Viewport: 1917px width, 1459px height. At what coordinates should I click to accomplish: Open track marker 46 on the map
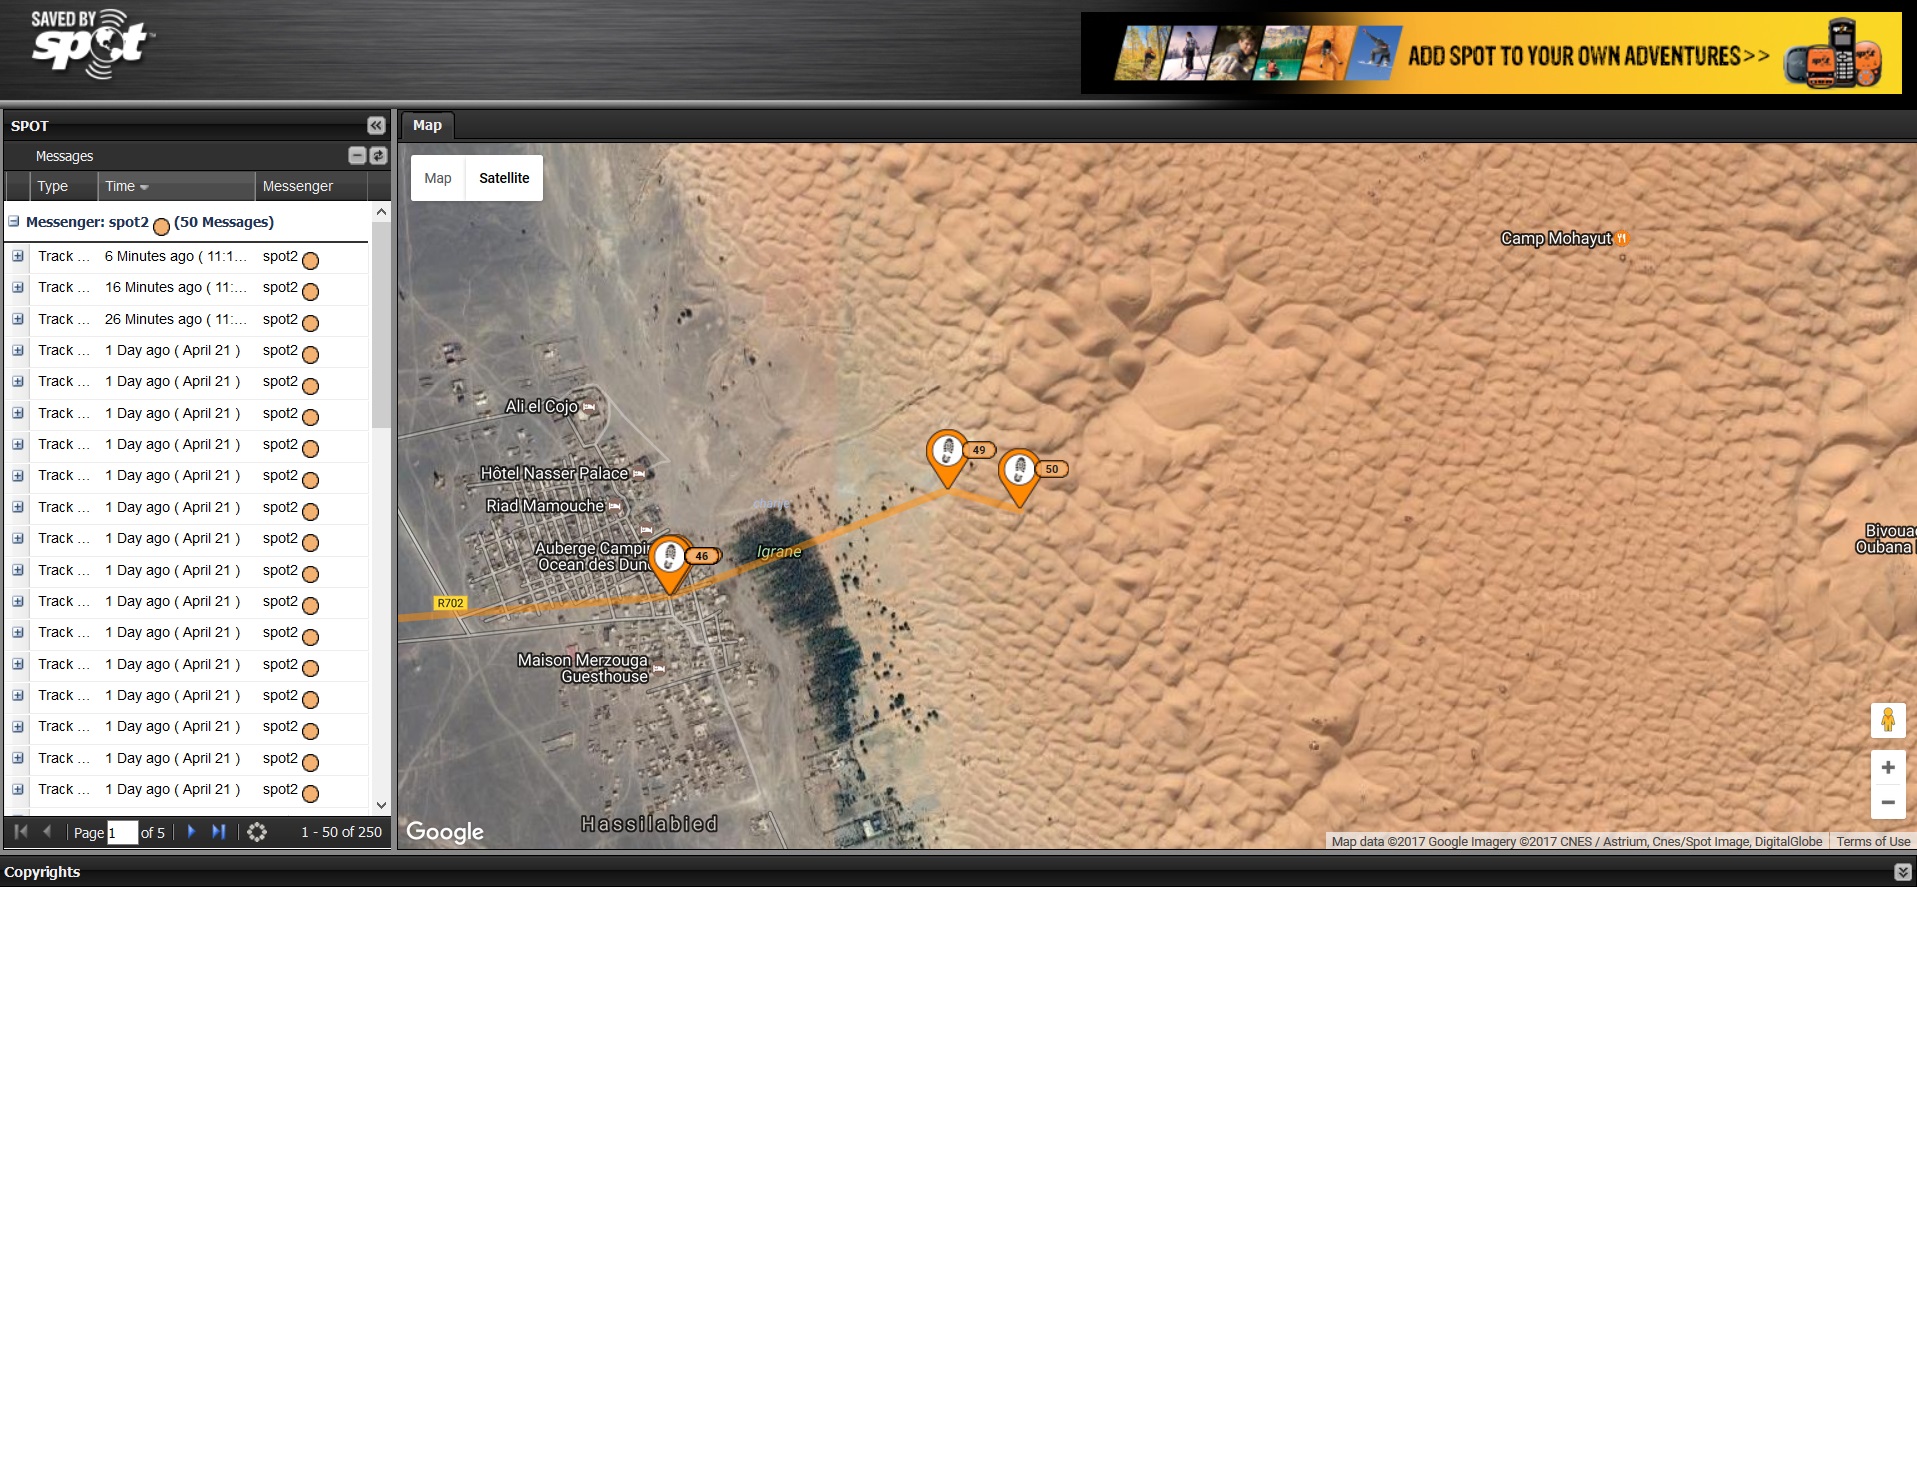point(670,564)
